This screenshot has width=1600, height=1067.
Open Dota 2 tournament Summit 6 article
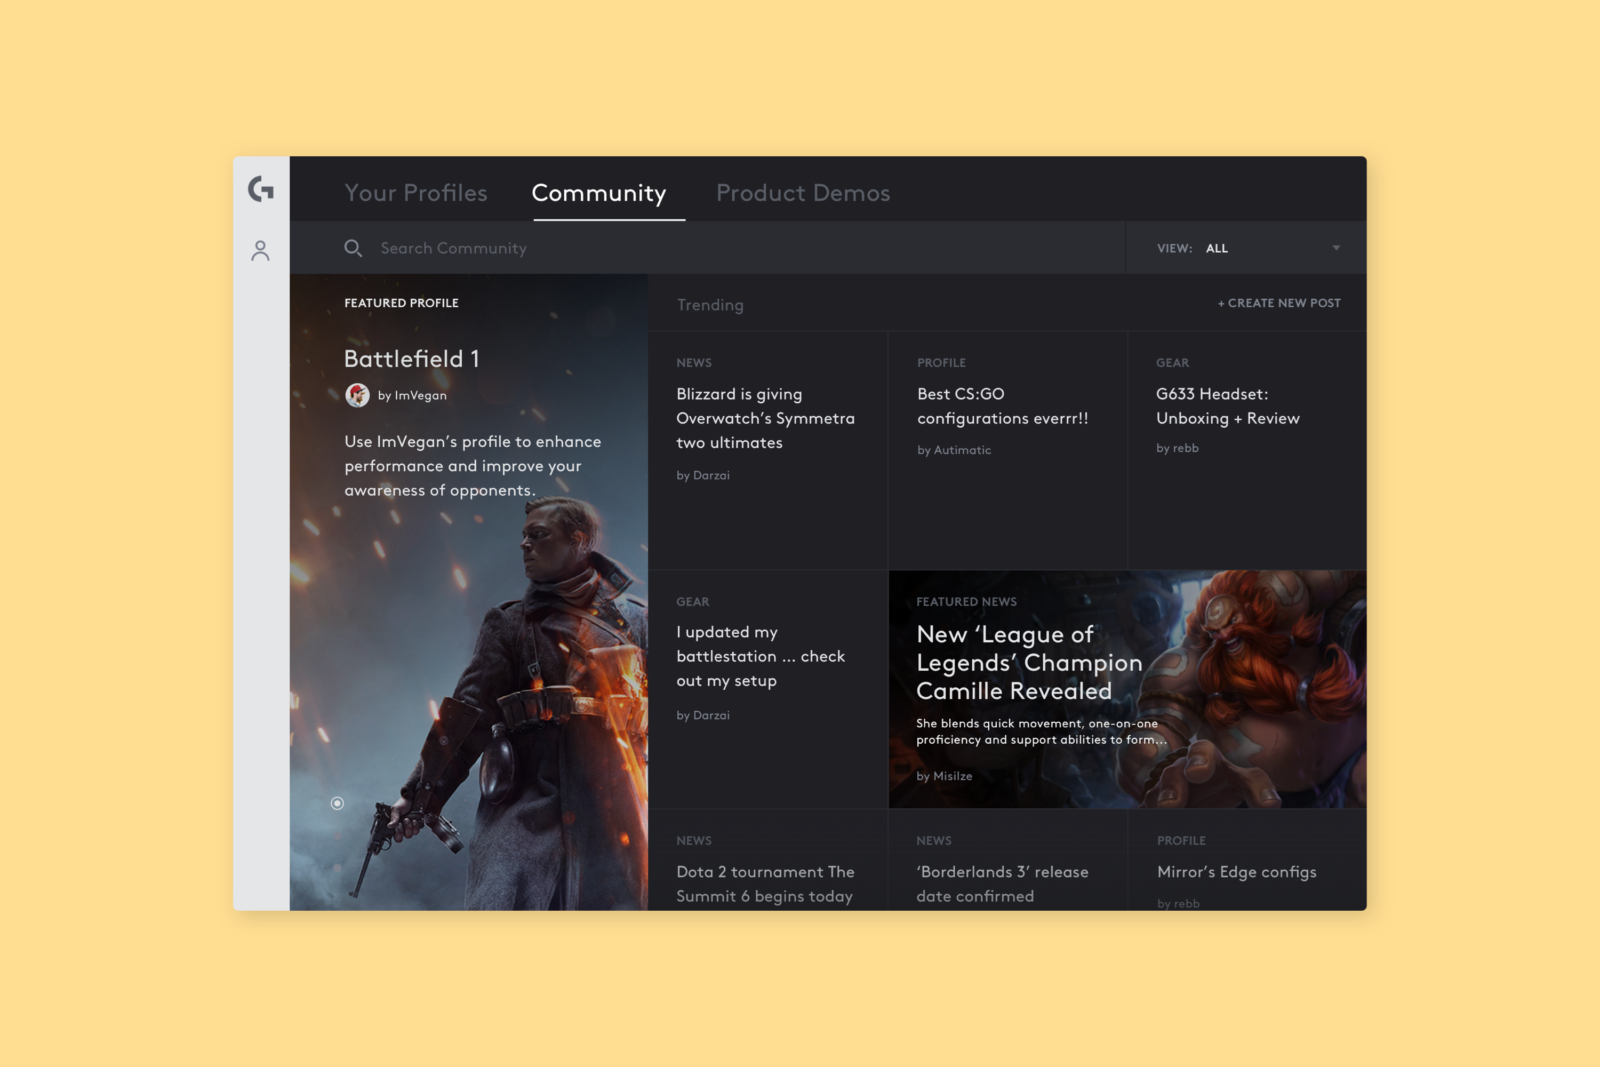(x=765, y=884)
